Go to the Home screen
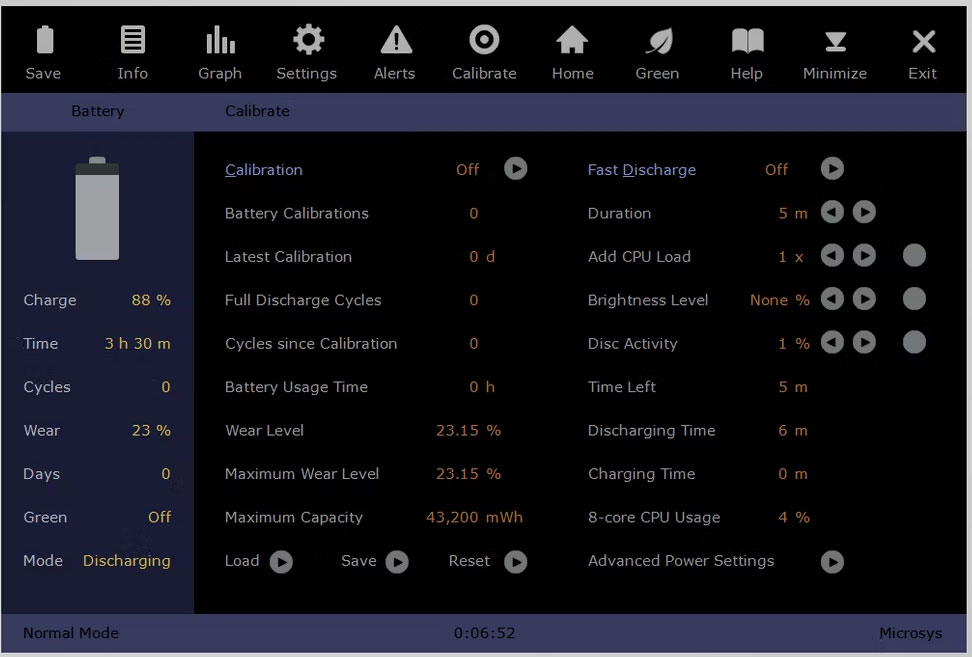Image resolution: width=972 pixels, height=657 pixels. [x=572, y=50]
